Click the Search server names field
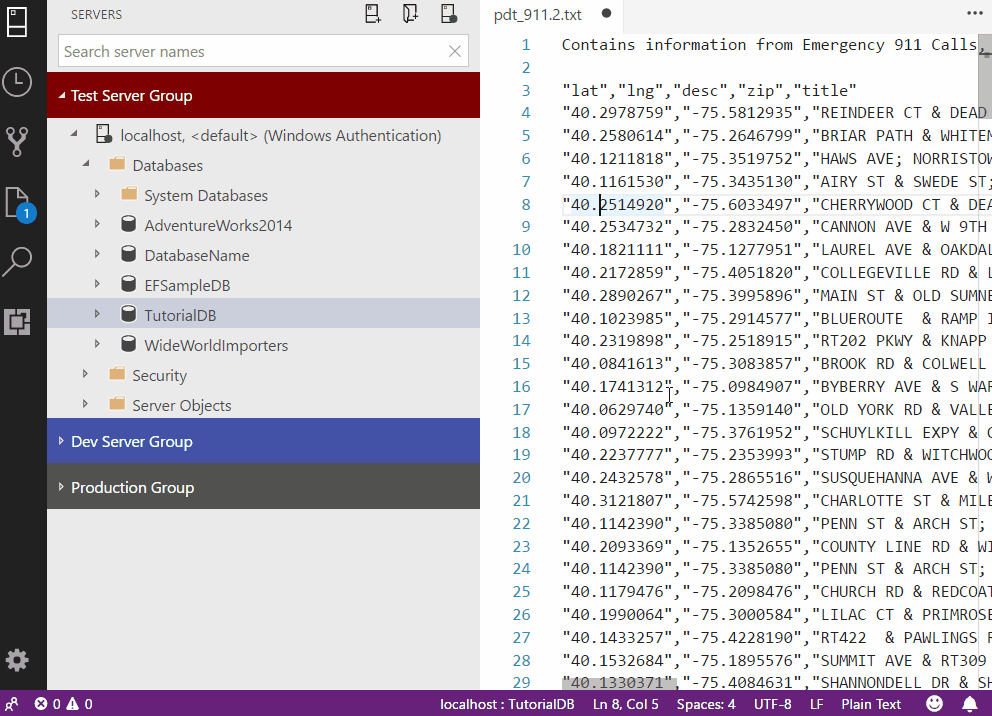Viewport: 992px width, 716px height. click(250, 51)
